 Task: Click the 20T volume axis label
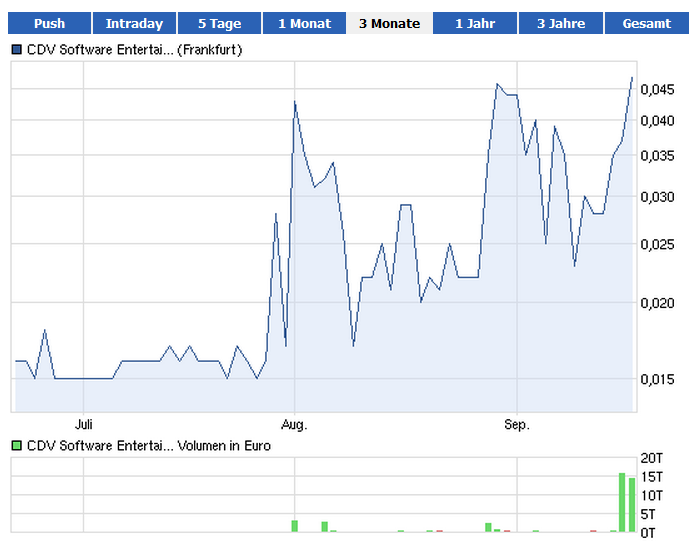click(652, 459)
